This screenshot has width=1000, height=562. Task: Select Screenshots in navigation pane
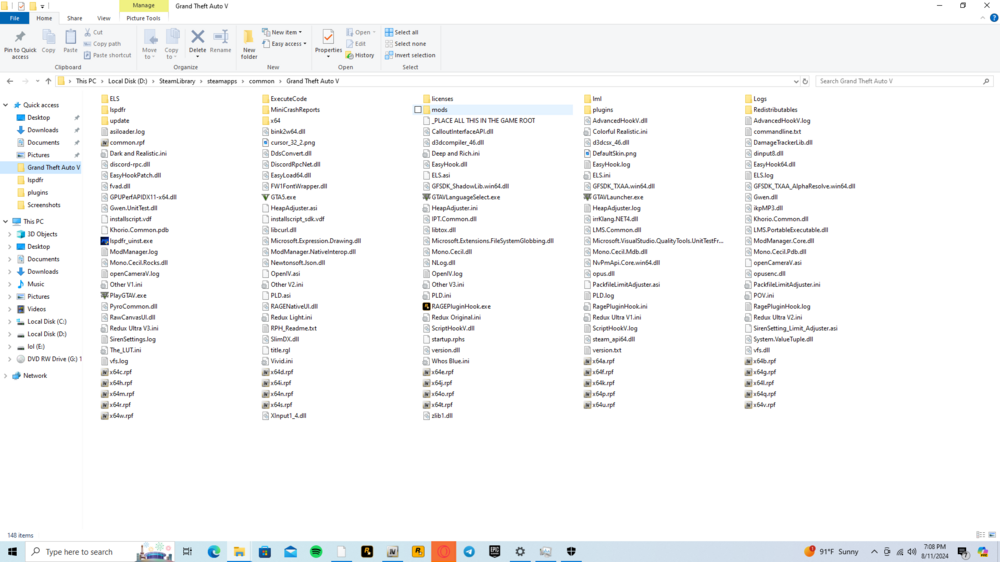point(43,205)
